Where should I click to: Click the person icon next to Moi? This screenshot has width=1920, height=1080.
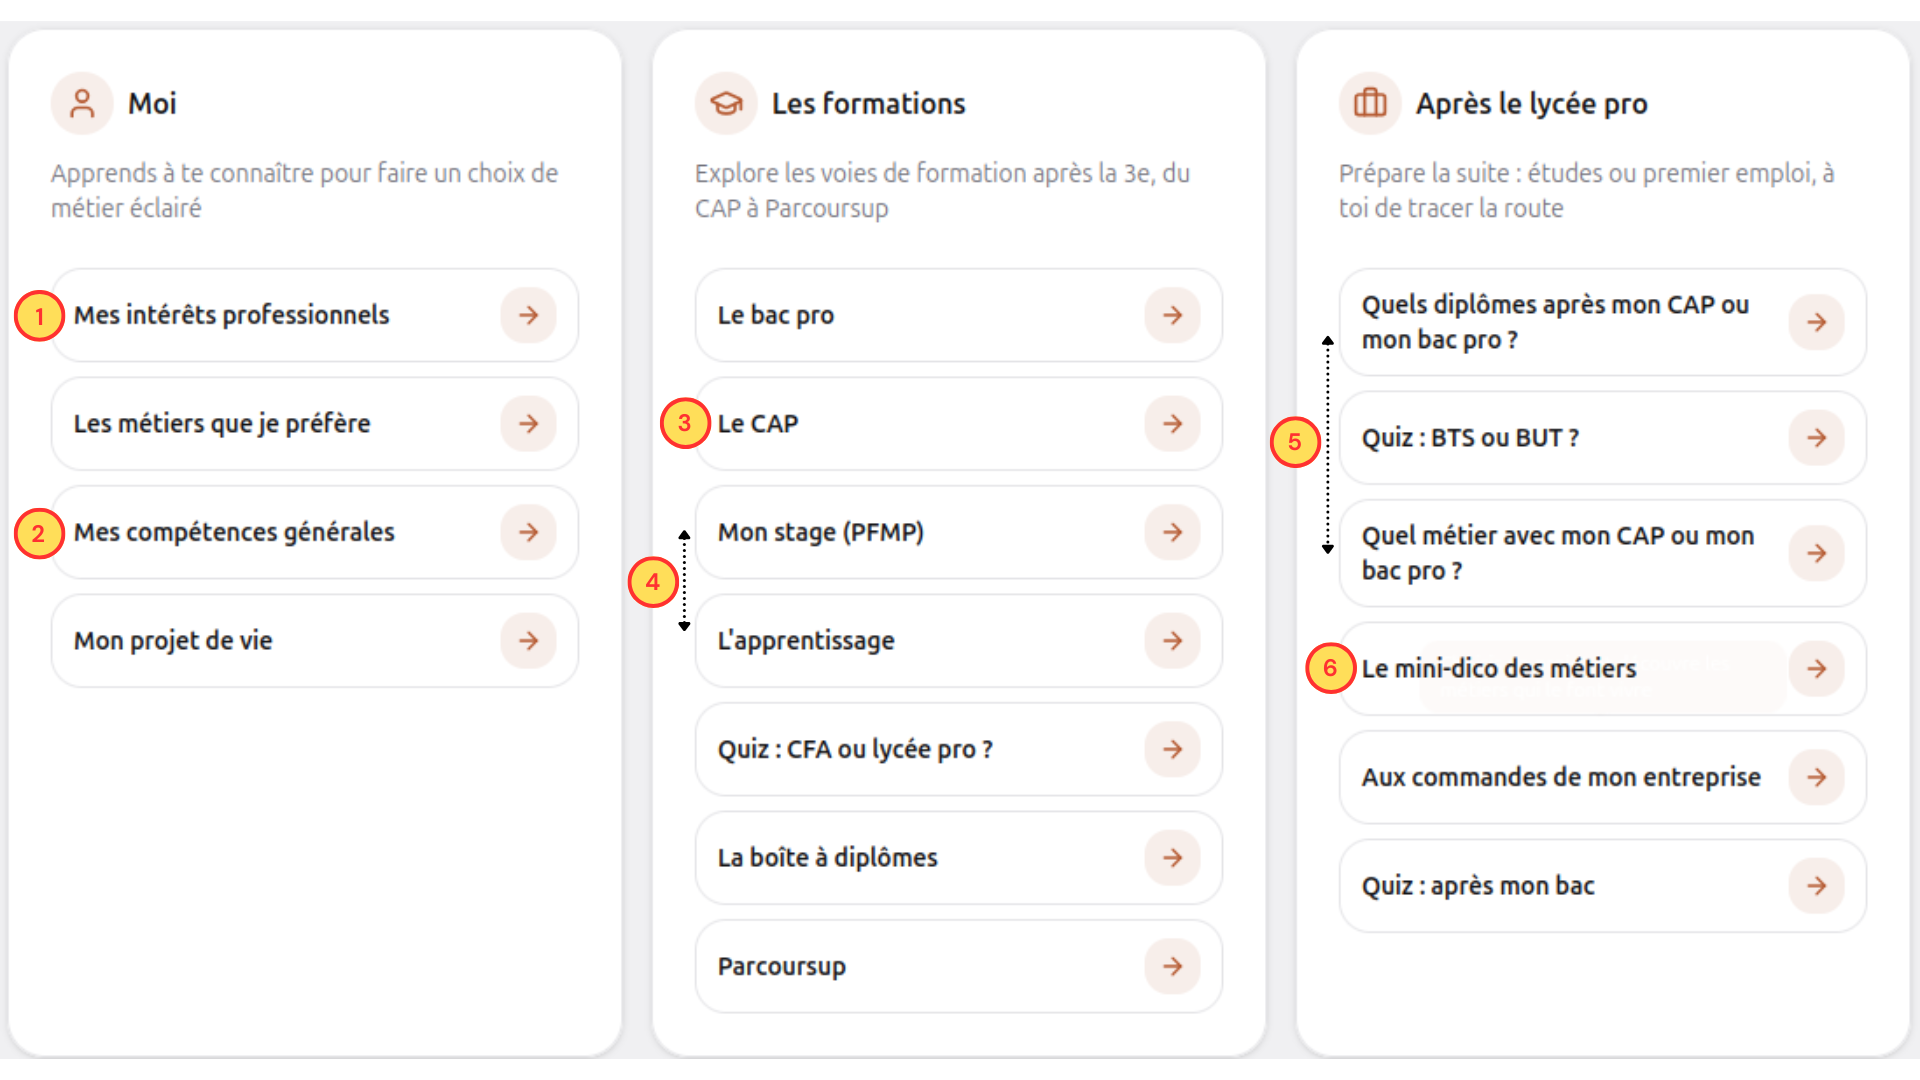pyautogui.click(x=82, y=103)
